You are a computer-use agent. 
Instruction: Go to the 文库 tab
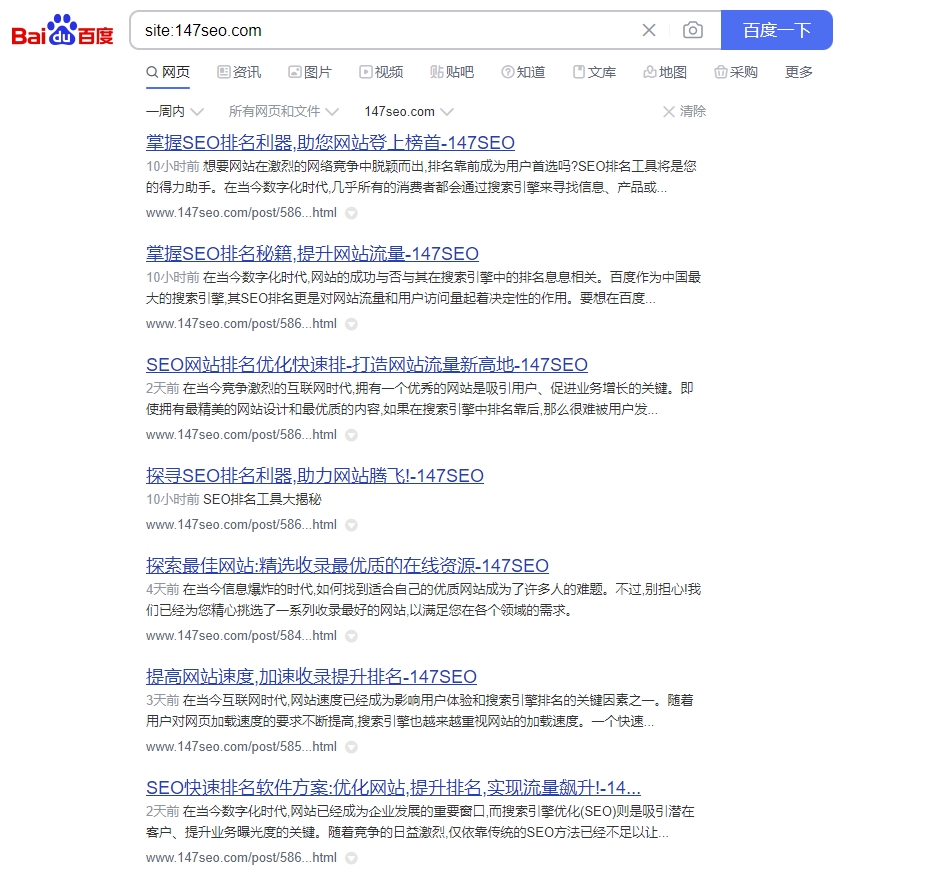coord(594,72)
